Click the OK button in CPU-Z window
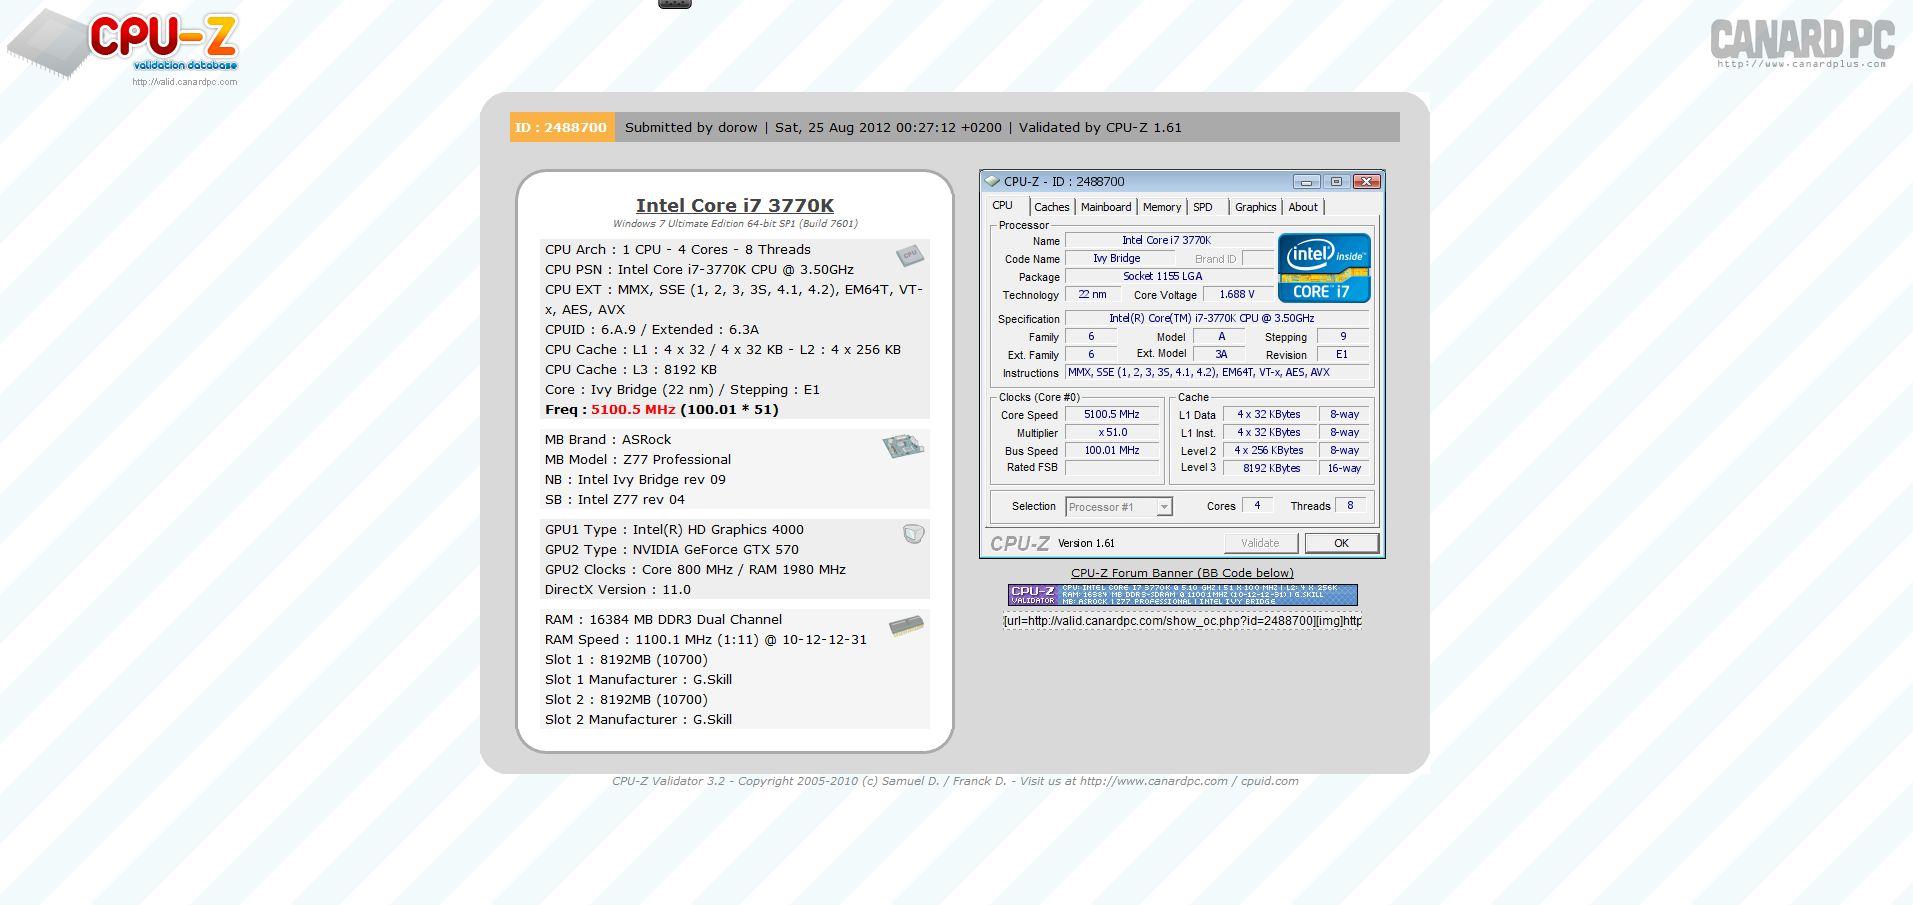Screen dimensions: 1913x905 [1341, 543]
